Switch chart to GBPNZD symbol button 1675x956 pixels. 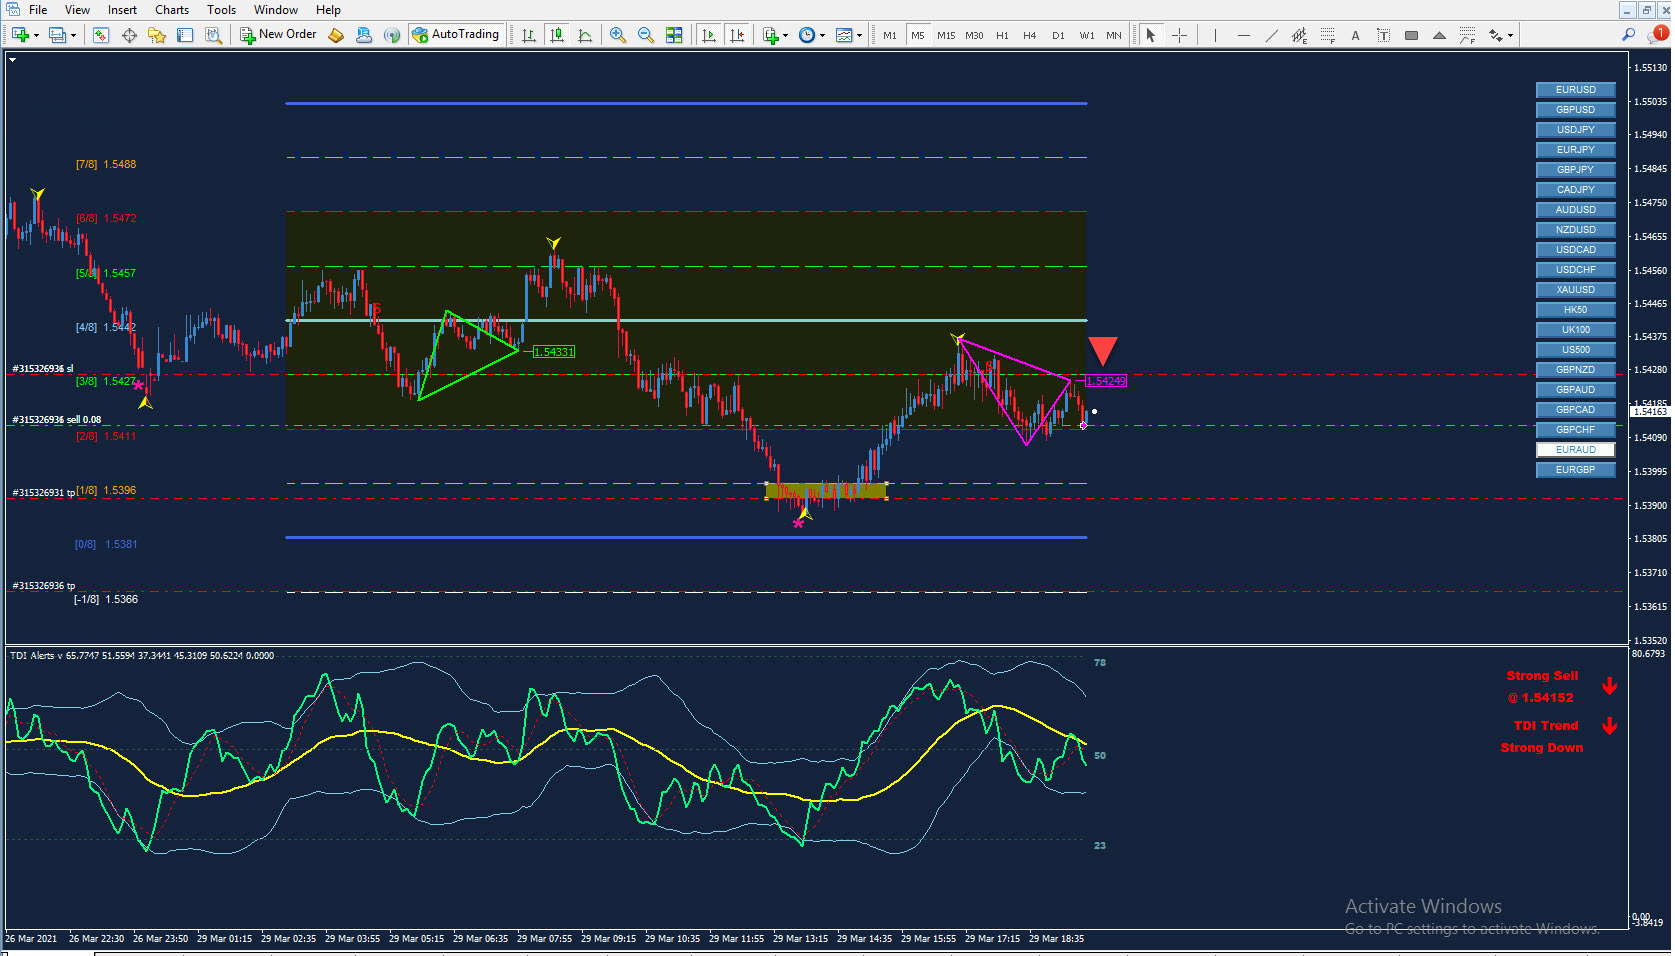click(x=1575, y=370)
